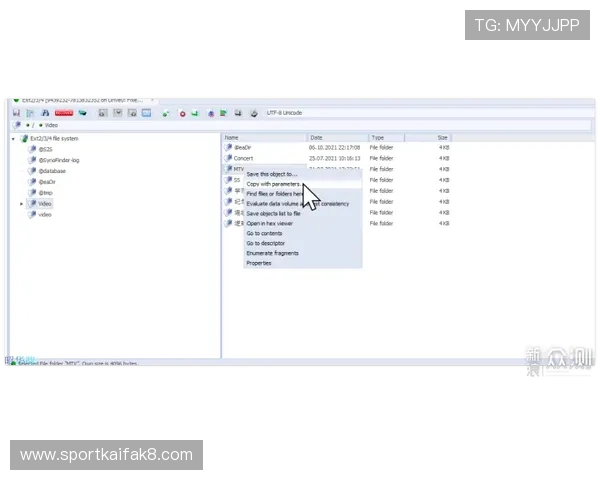Image resolution: width=600 pixels, height=480 pixels.
Task: Expand the Video folder tree node
Action: (x=22, y=203)
